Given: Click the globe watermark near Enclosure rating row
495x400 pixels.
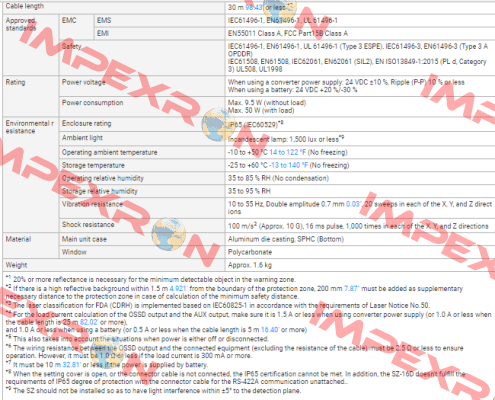Looking at the screenshot, I should click(218, 124).
